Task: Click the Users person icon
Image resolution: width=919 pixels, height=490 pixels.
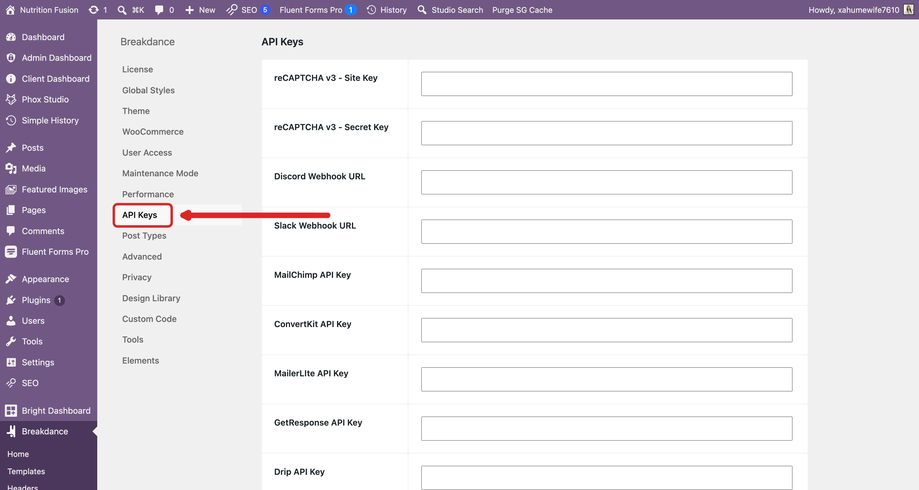Action: point(11,321)
